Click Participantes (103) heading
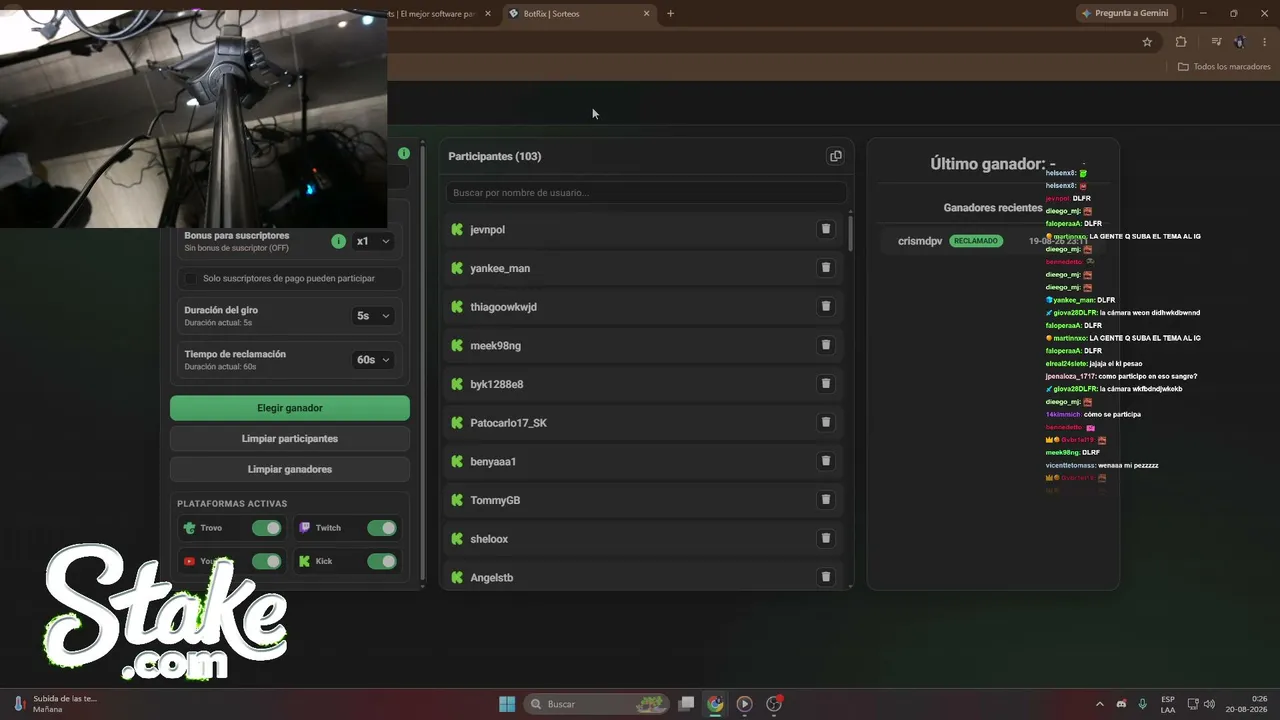1280x720 pixels. coord(495,156)
